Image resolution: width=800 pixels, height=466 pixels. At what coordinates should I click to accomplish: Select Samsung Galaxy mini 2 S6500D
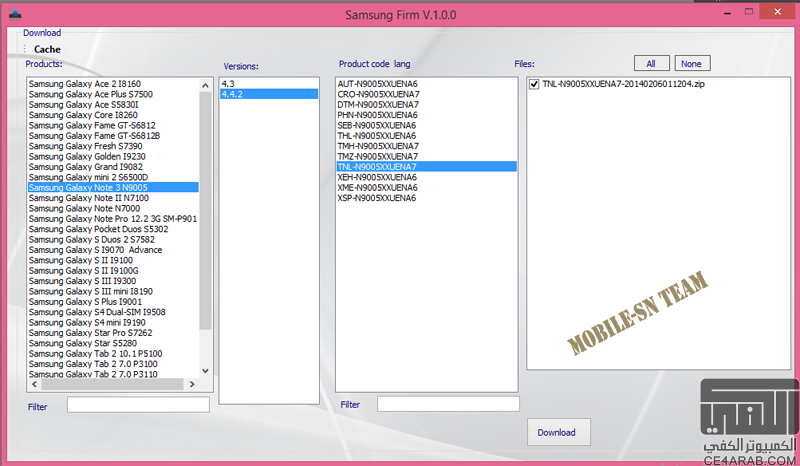pyautogui.click(x=113, y=177)
